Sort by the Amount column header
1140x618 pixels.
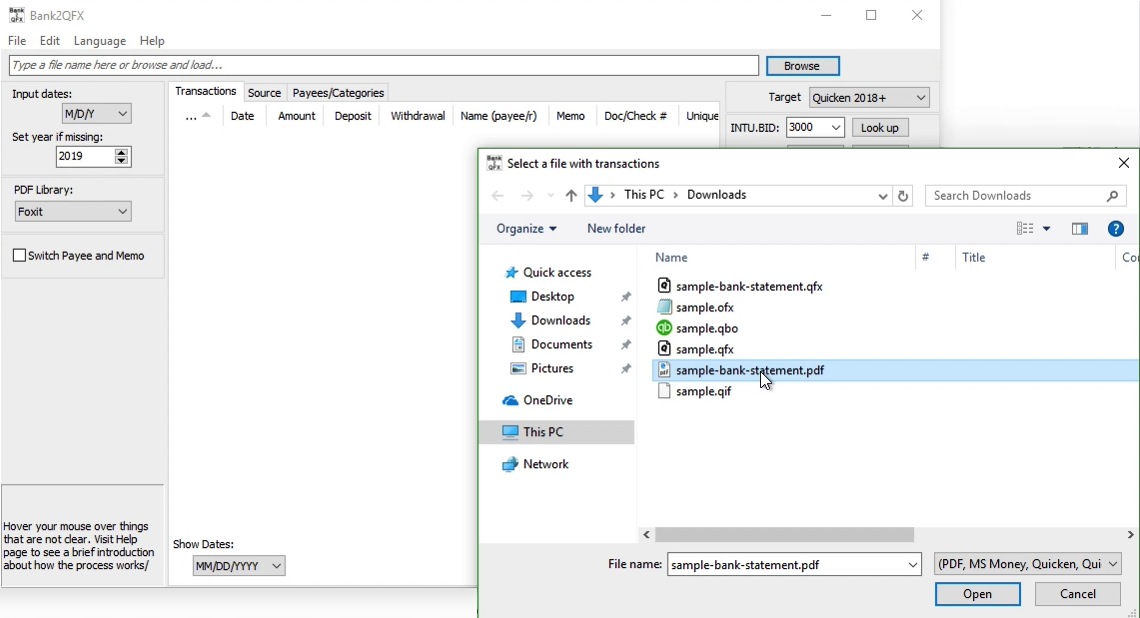pos(297,116)
